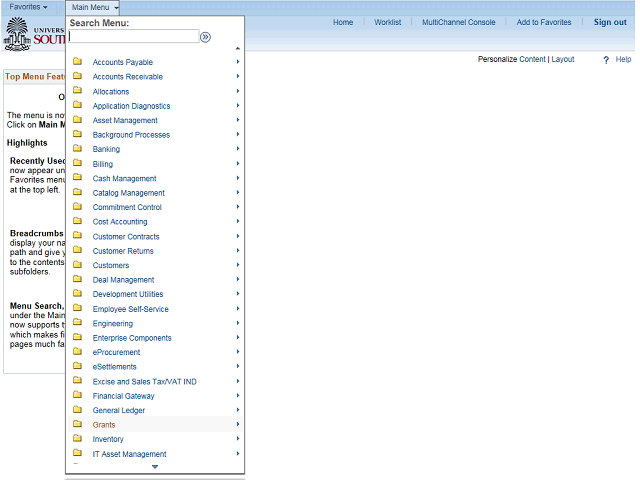Image resolution: width=640 pixels, height=480 pixels.
Task: Click the Application Diagnostics folder icon
Action: [78, 105]
